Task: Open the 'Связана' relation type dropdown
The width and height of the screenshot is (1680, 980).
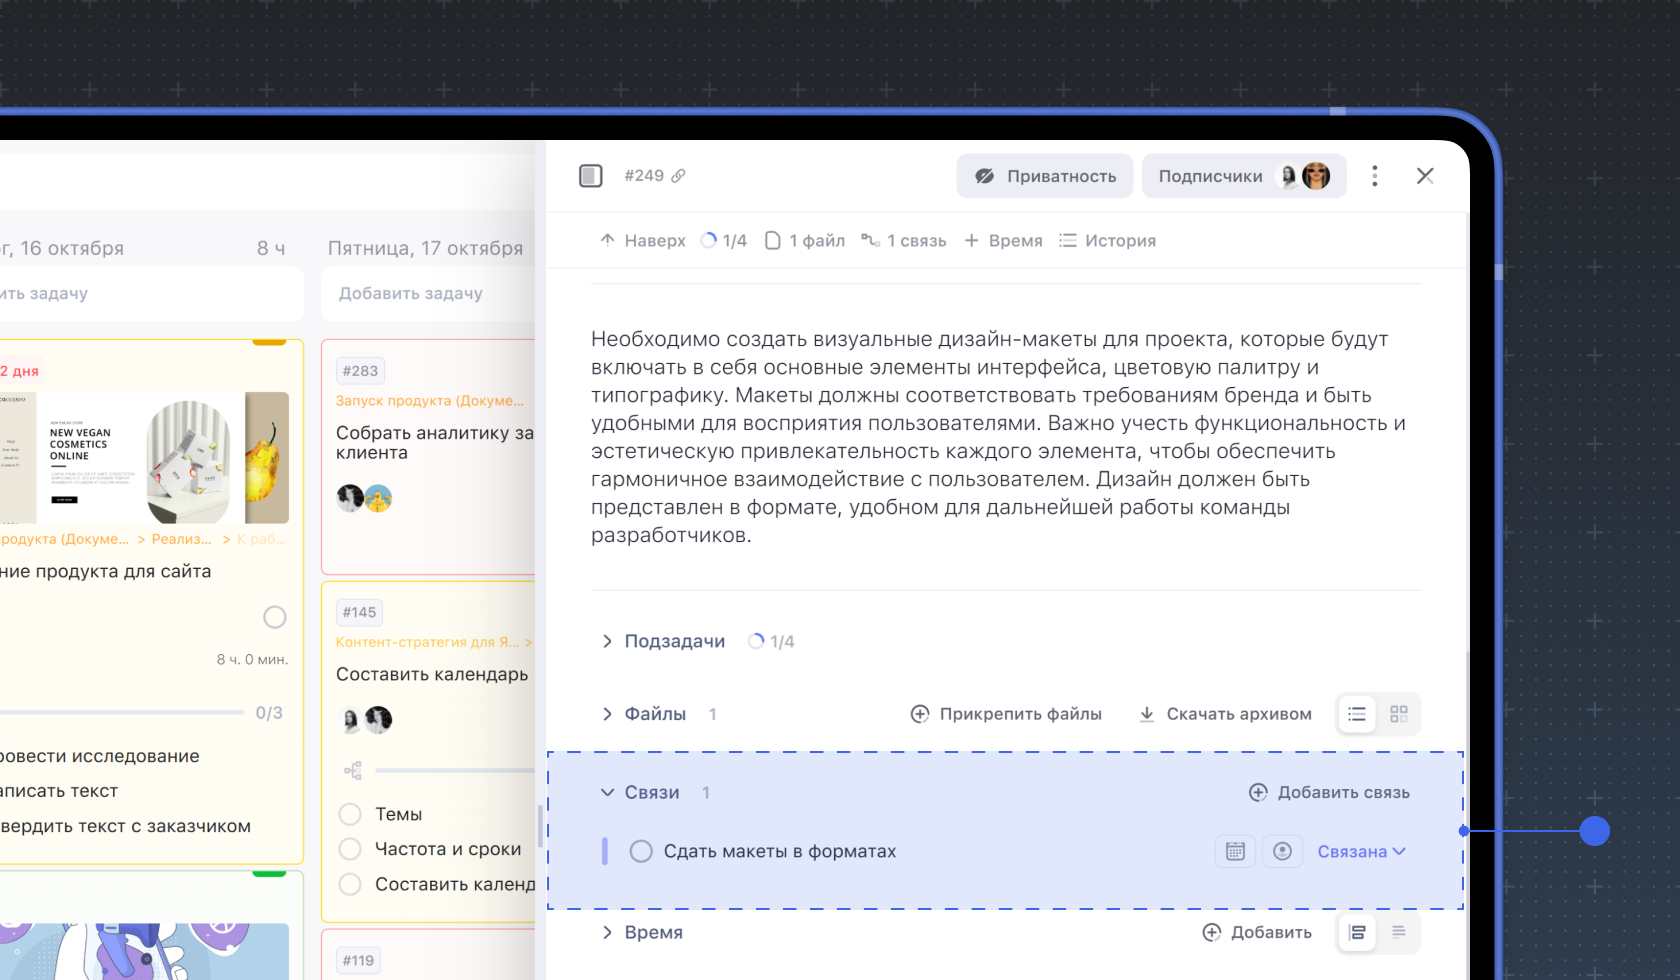Action: 1361,851
